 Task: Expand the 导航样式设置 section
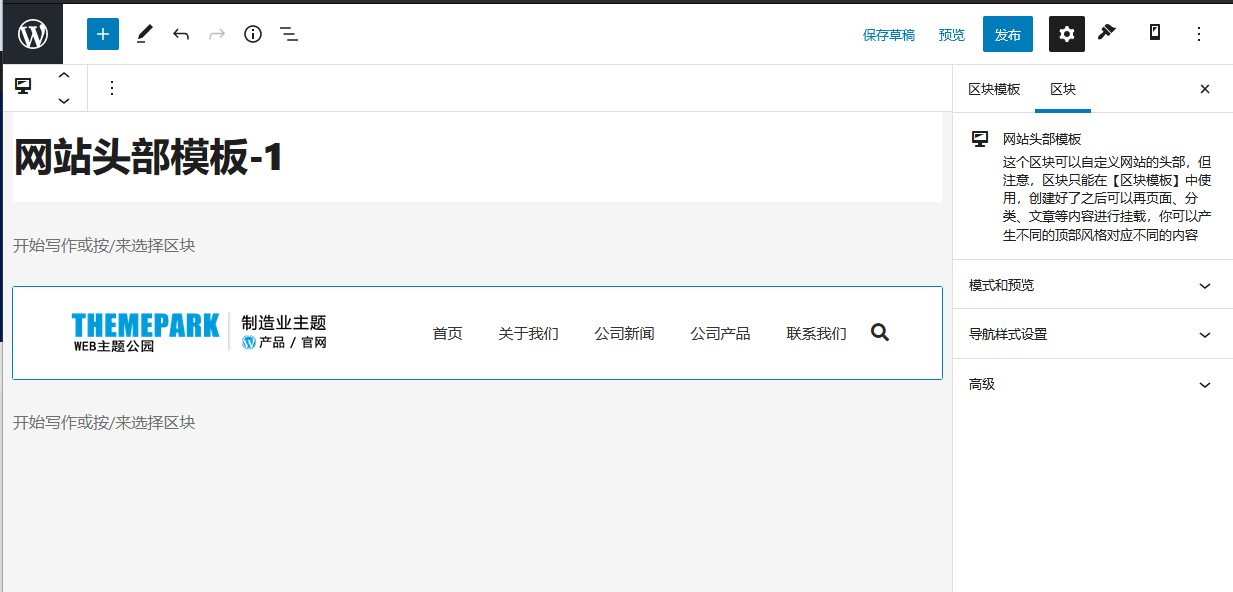click(x=1091, y=334)
